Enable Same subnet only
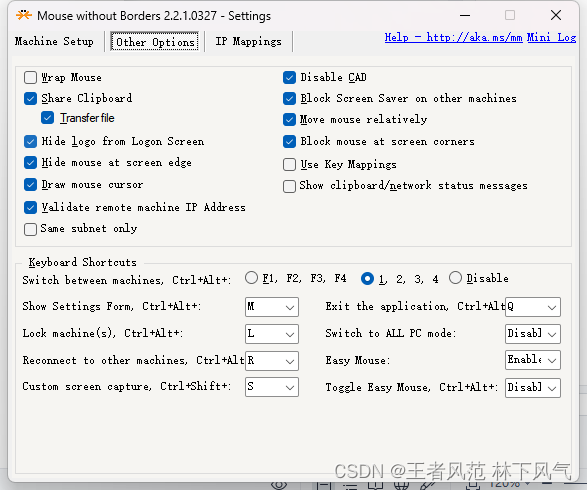This screenshot has height=490, width=587. 30,229
